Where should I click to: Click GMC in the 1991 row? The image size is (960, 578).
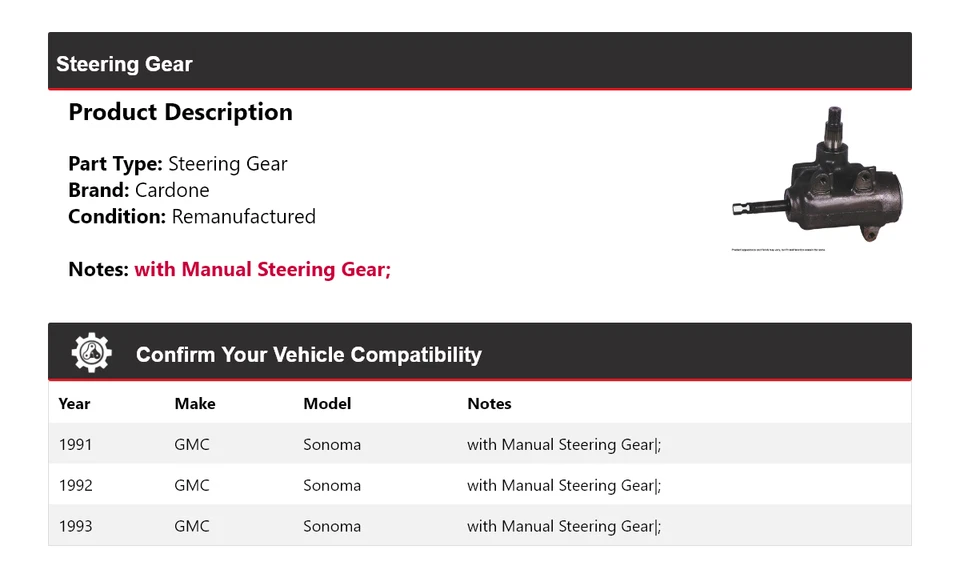(x=192, y=444)
